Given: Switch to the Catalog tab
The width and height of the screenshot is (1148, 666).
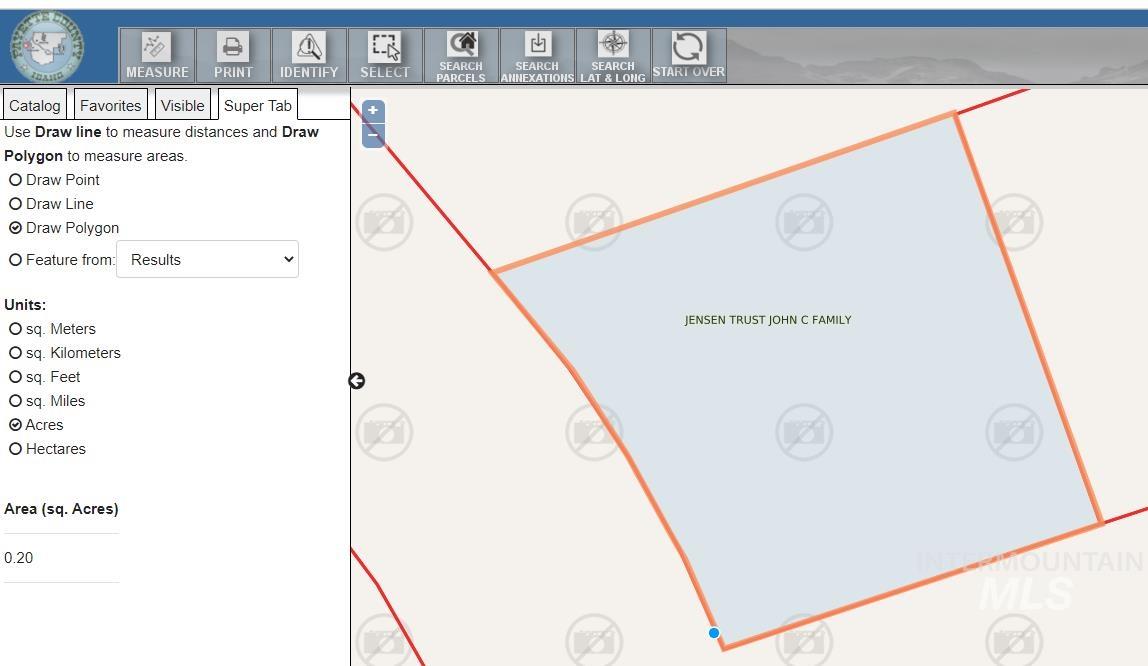Looking at the screenshot, I should [34, 105].
